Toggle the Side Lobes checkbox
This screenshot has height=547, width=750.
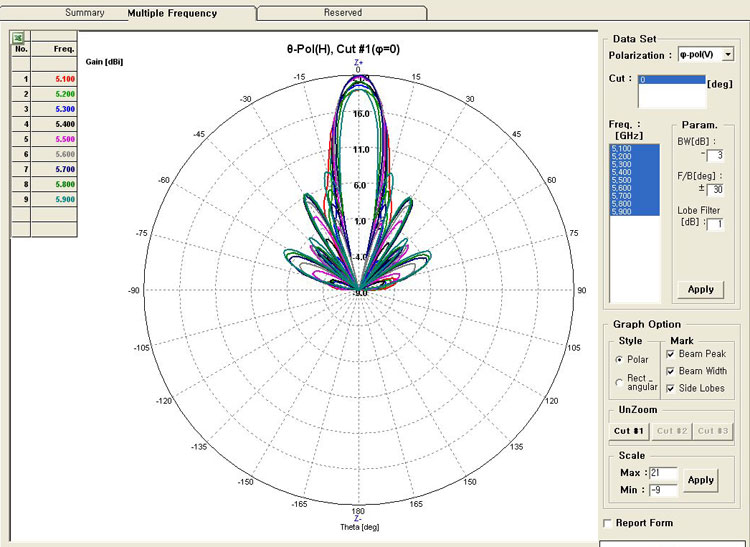pos(671,388)
